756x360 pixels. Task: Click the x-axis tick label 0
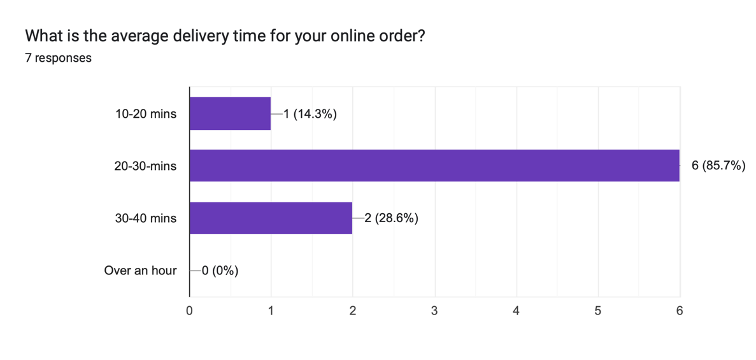[x=189, y=311]
